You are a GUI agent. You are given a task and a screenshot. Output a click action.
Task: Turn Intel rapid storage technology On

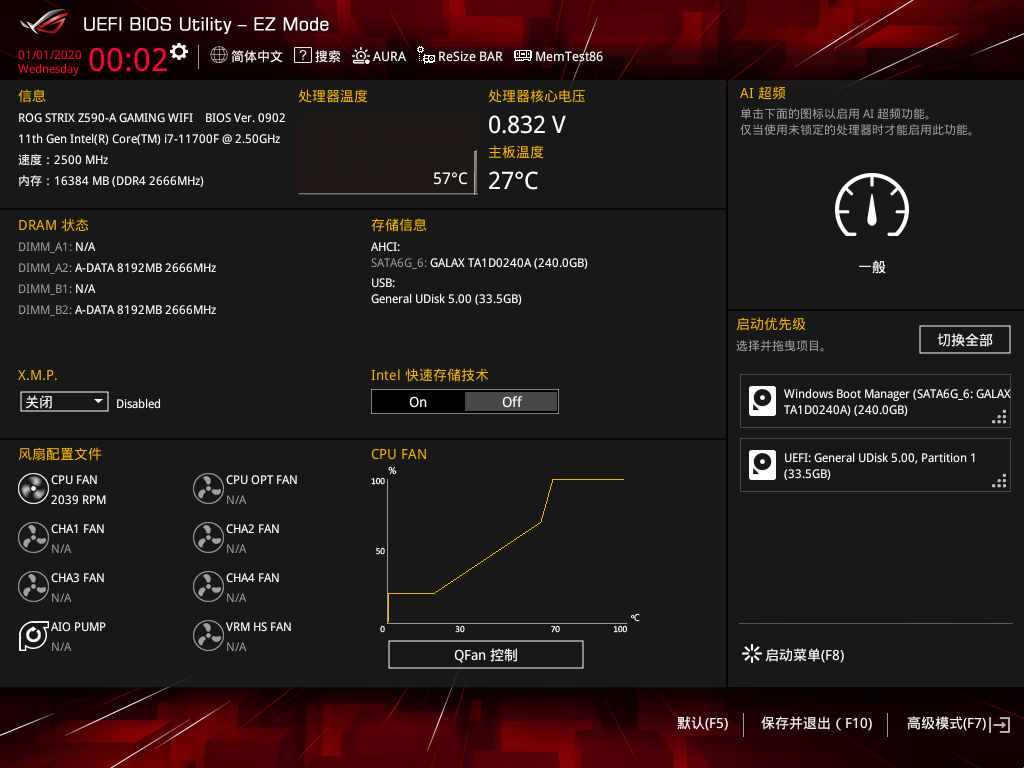point(418,402)
